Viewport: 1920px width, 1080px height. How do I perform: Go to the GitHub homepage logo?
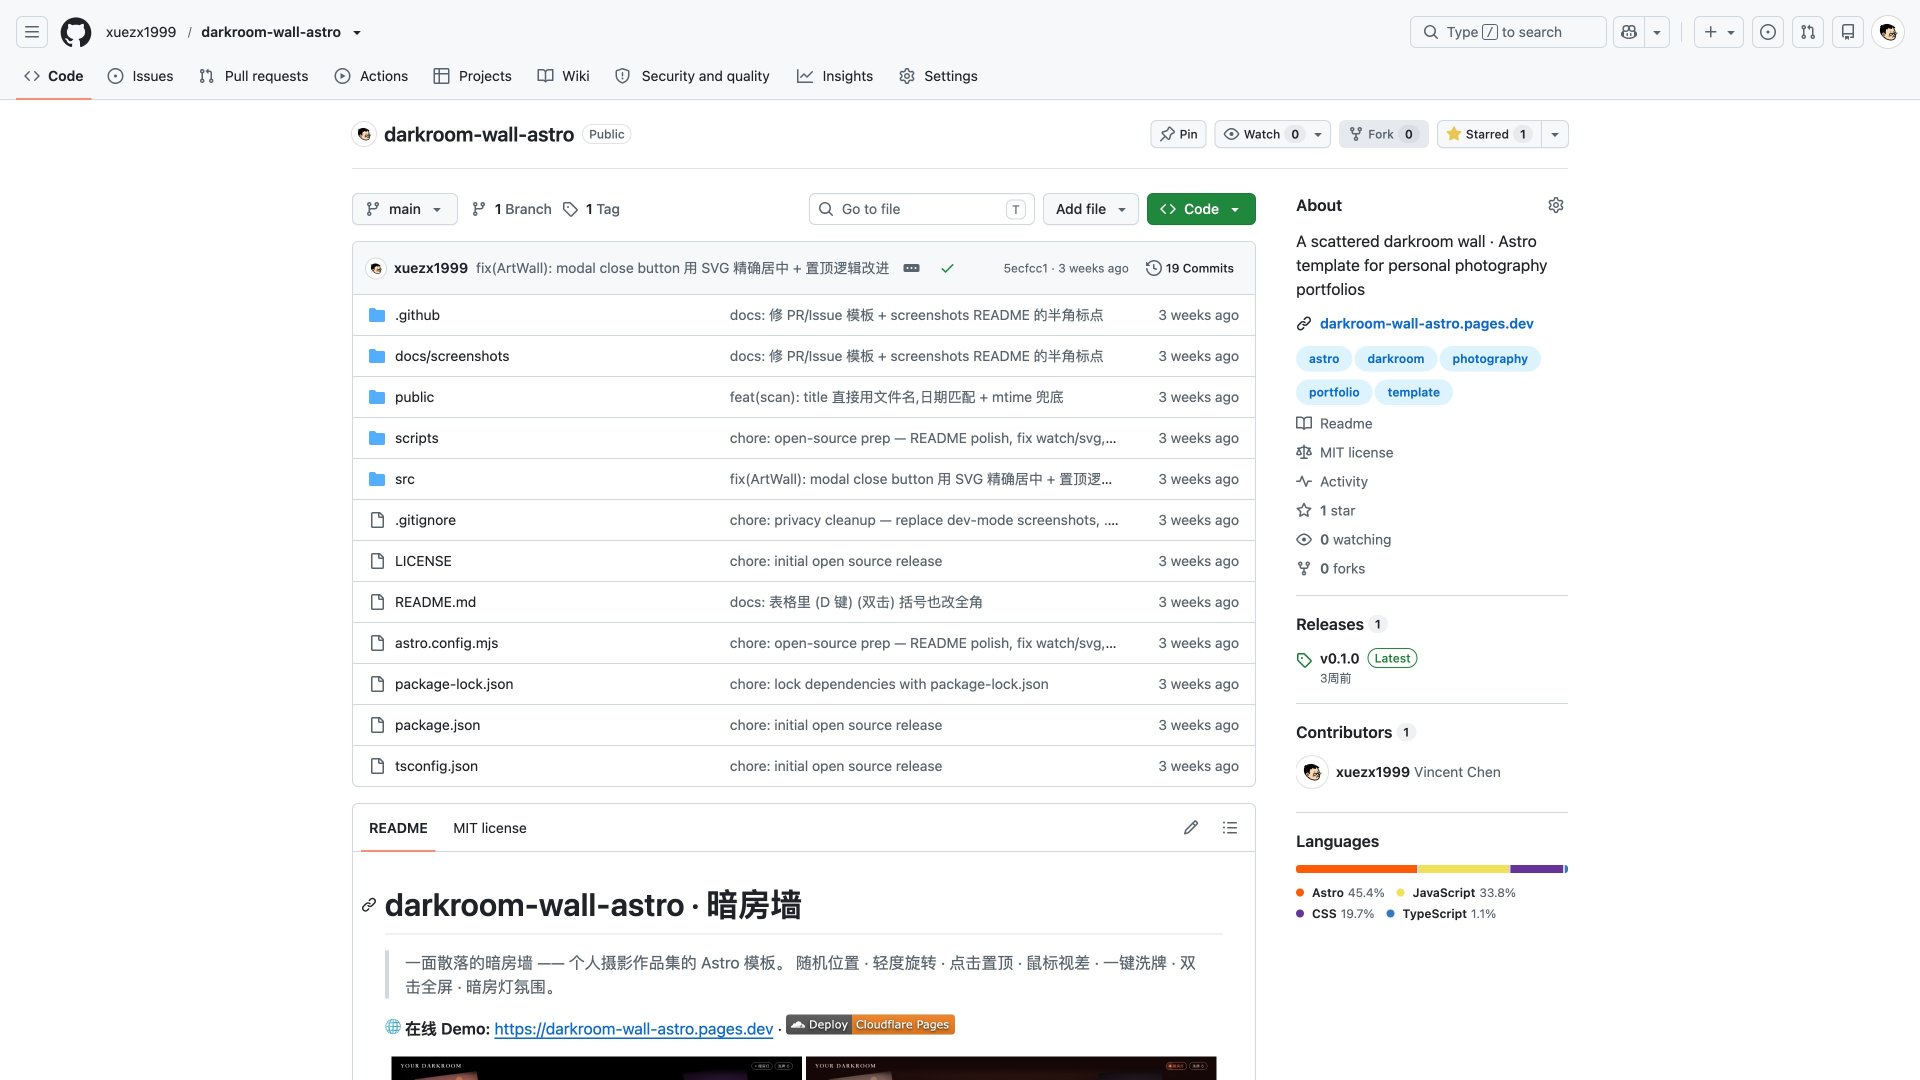click(76, 32)
